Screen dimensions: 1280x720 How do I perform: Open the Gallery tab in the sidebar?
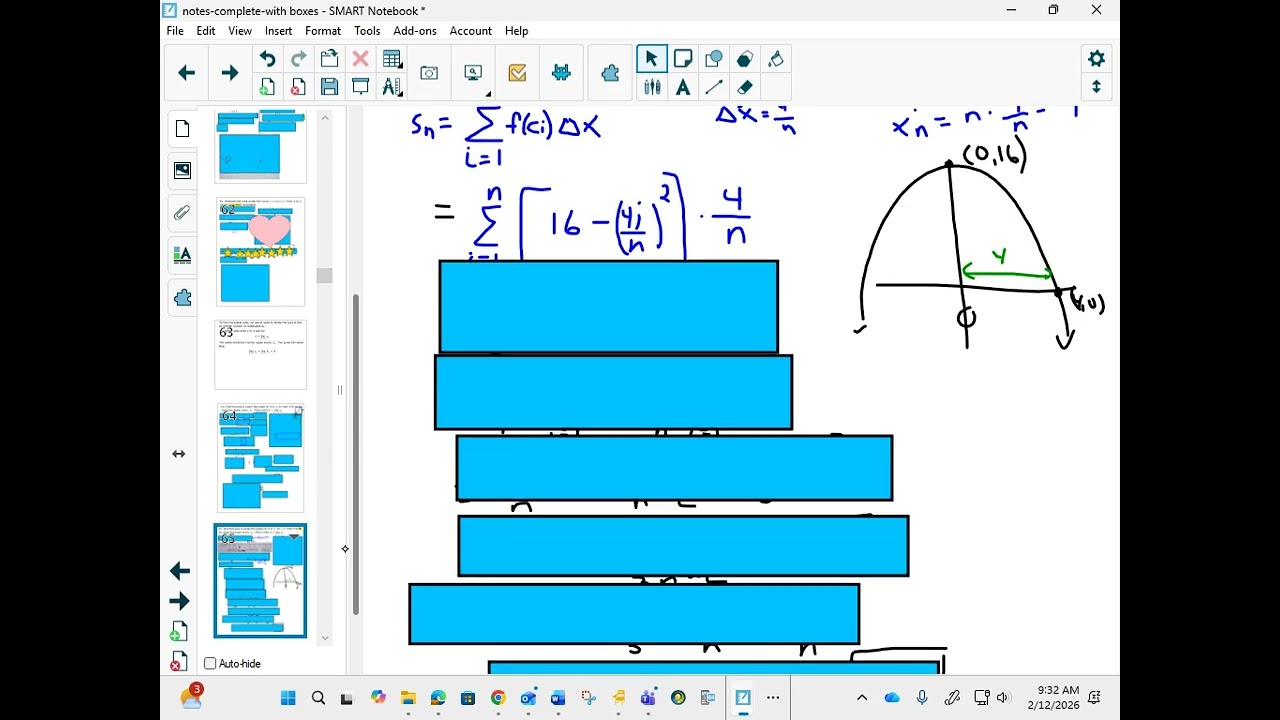[x=182, y=170]
